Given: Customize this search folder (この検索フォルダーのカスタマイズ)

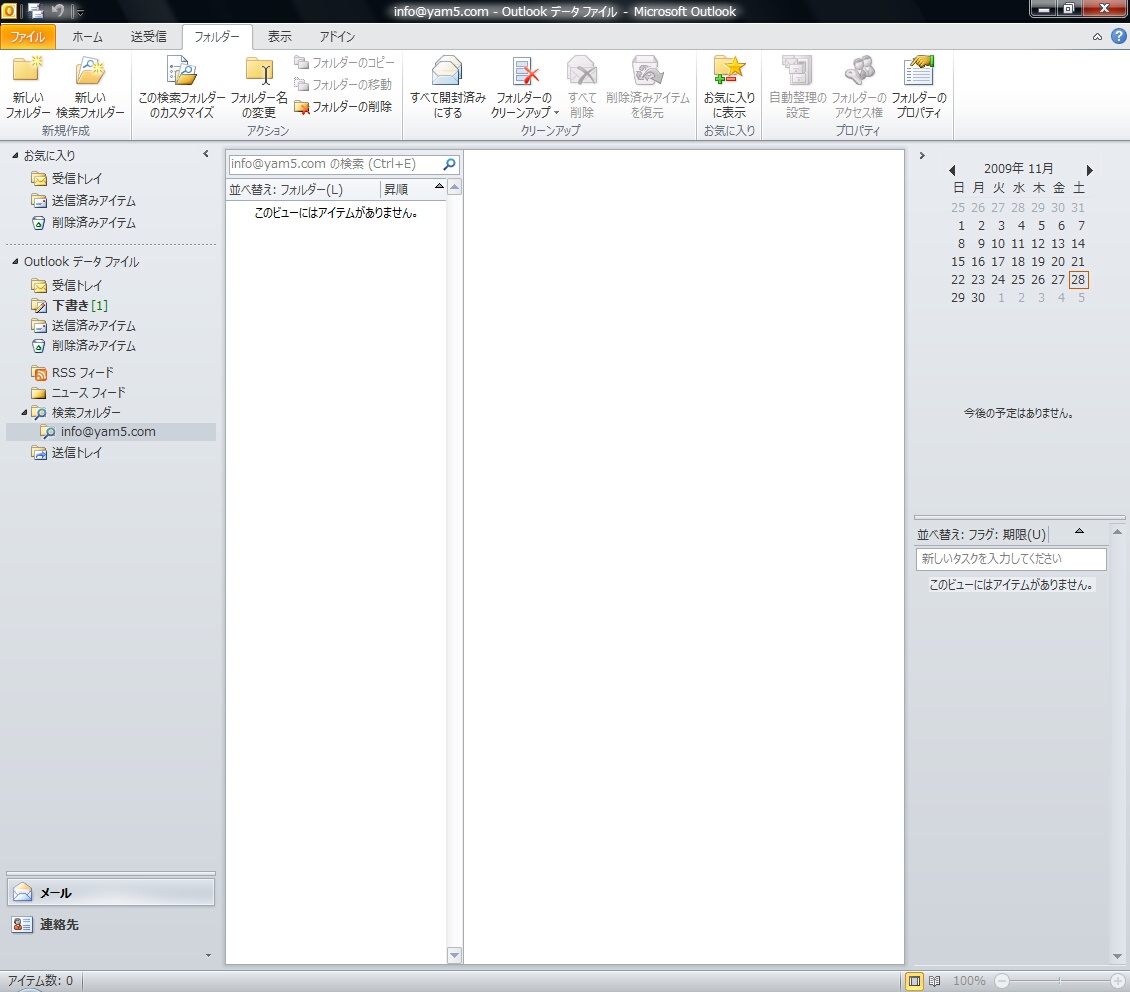Looking at the screenshot, I should pyautogui.click(x=182, y=86).
